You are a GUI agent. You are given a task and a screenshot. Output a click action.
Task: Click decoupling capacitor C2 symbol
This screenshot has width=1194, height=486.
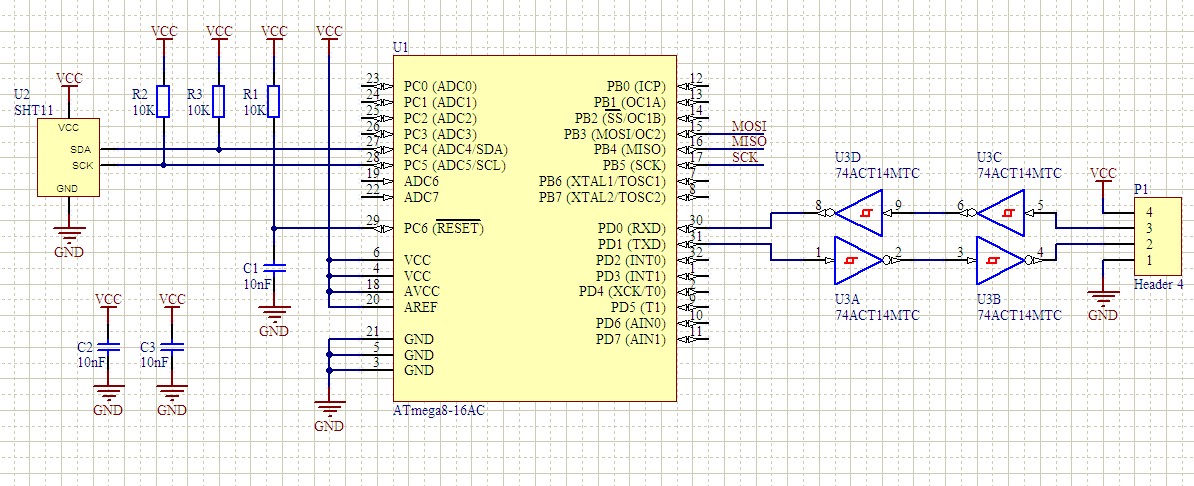pyautogui.click(x=109, y=347)
